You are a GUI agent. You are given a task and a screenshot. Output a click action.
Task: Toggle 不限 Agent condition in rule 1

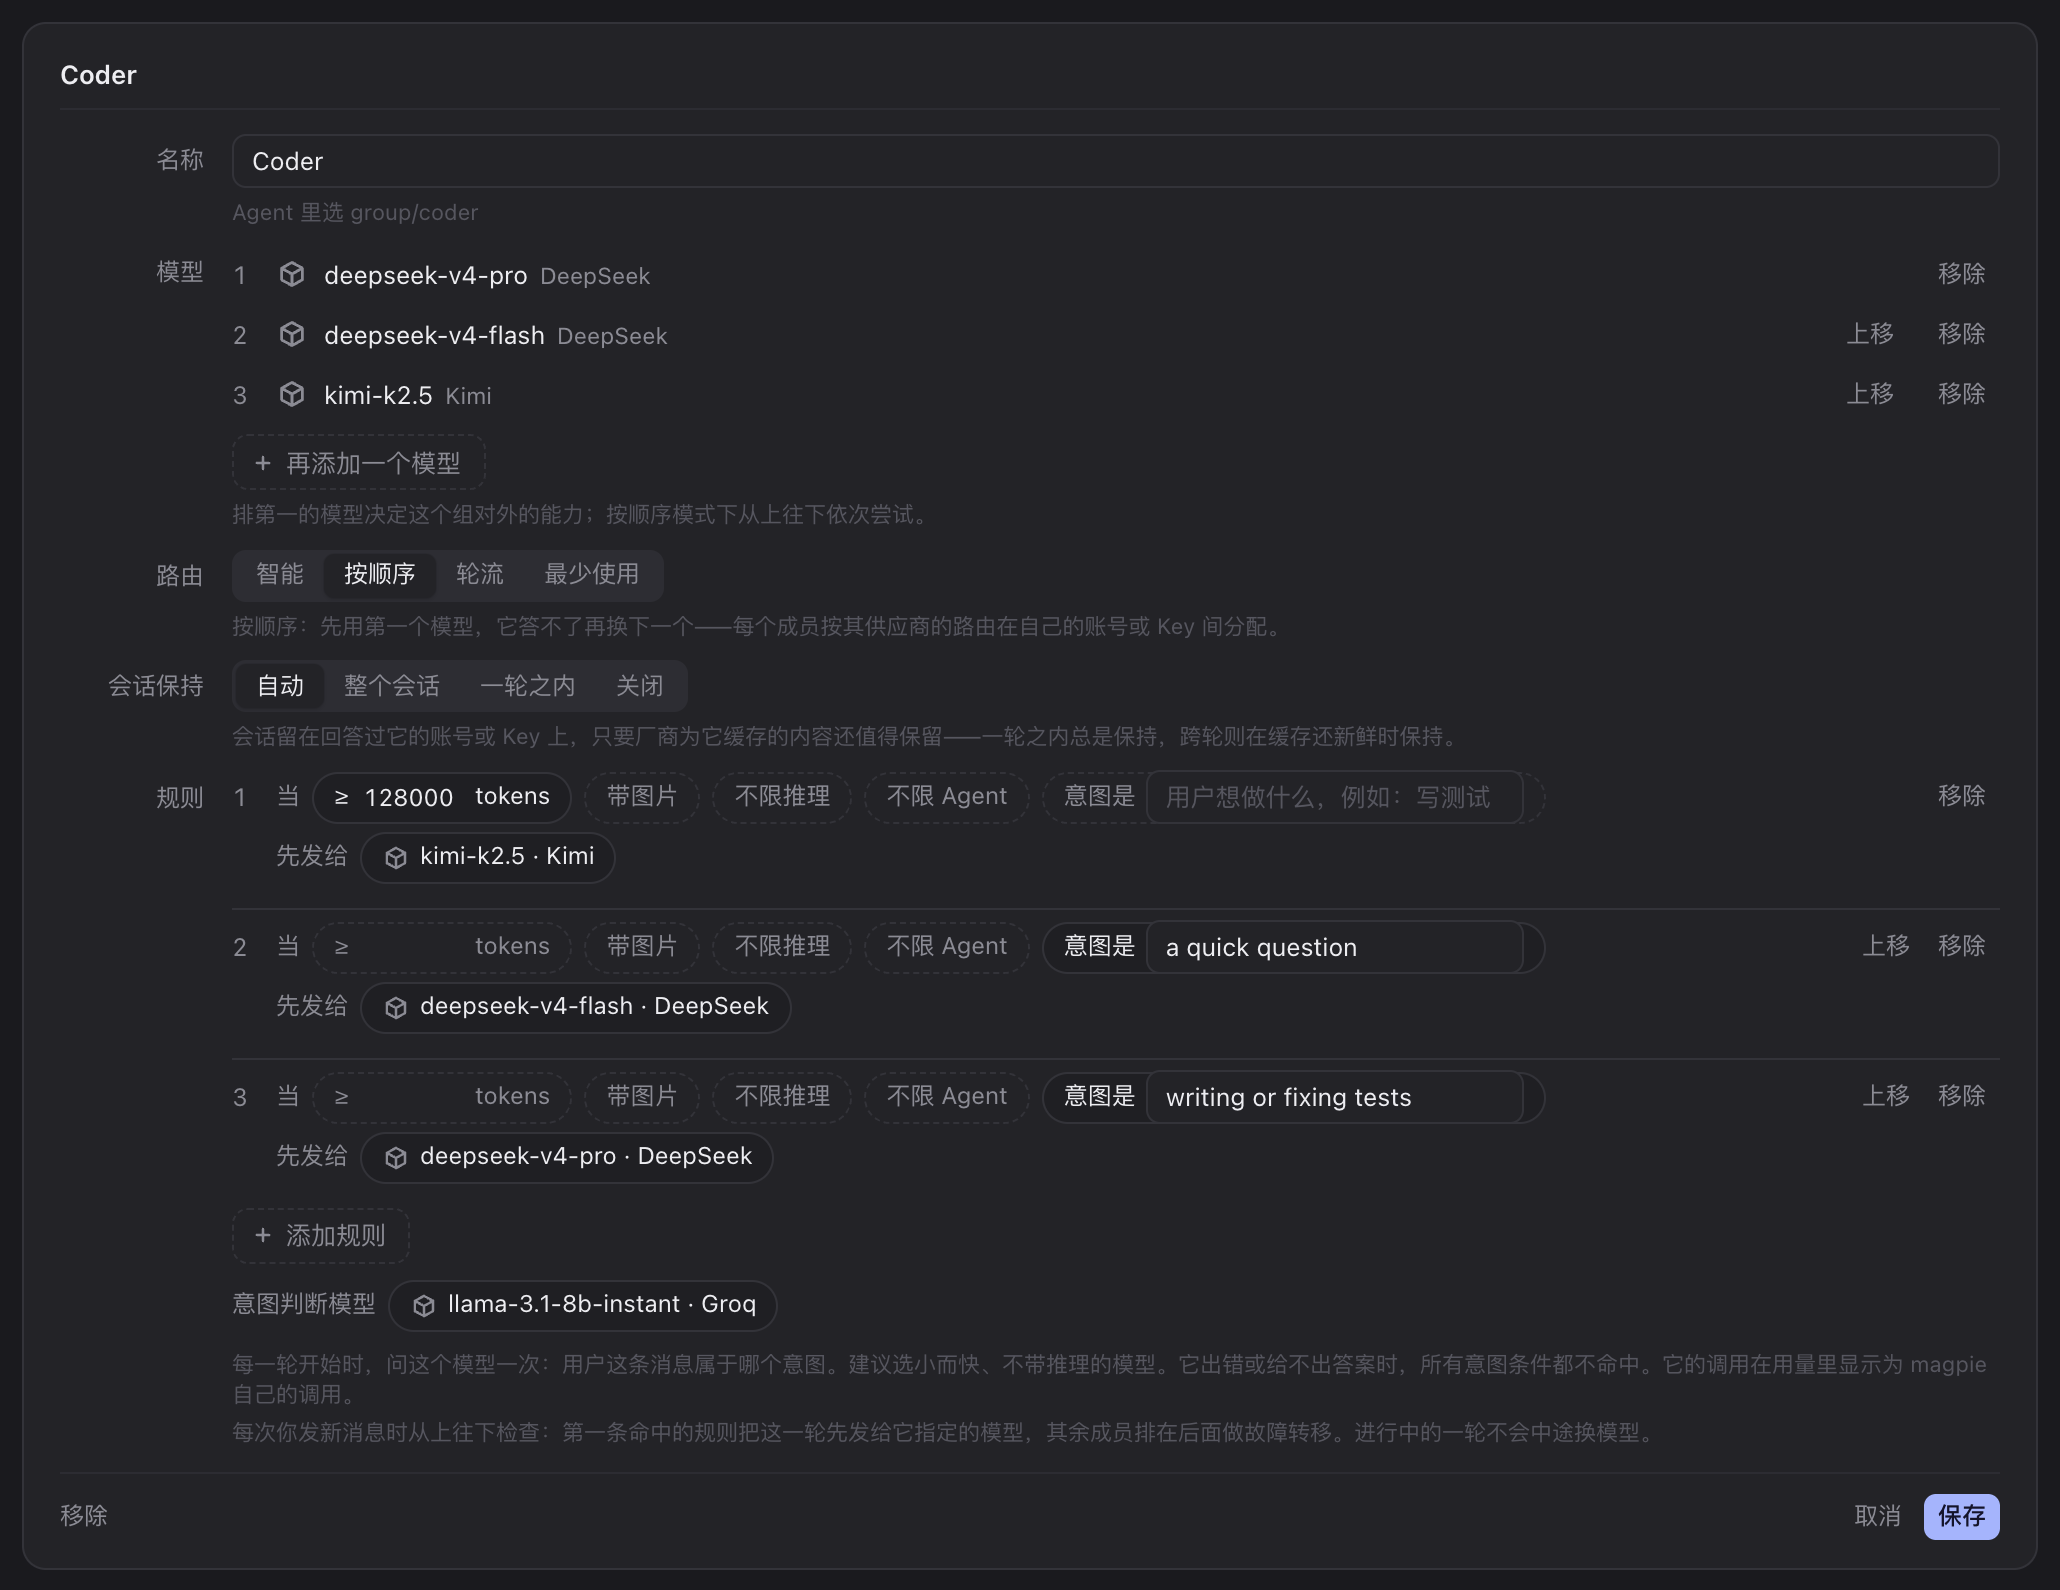click(947, 797)
